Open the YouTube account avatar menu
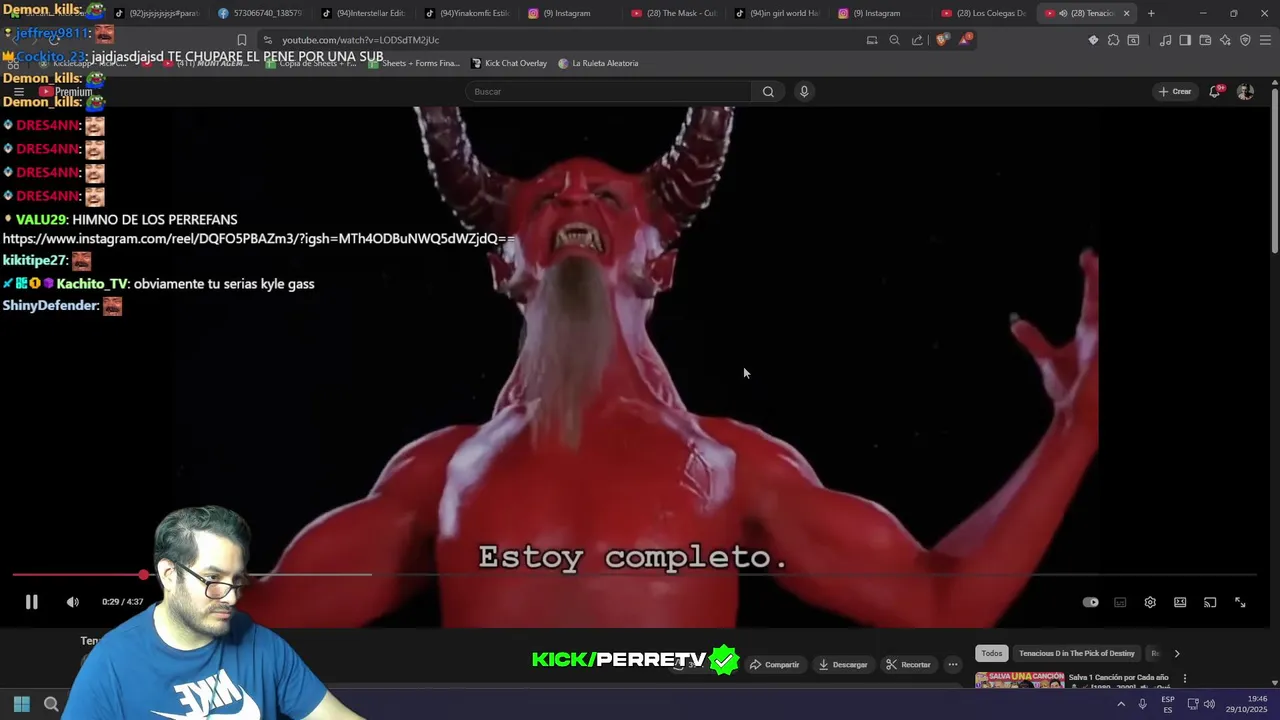This screenshot has width=1280, height=720. click(x=1245, y=91)
